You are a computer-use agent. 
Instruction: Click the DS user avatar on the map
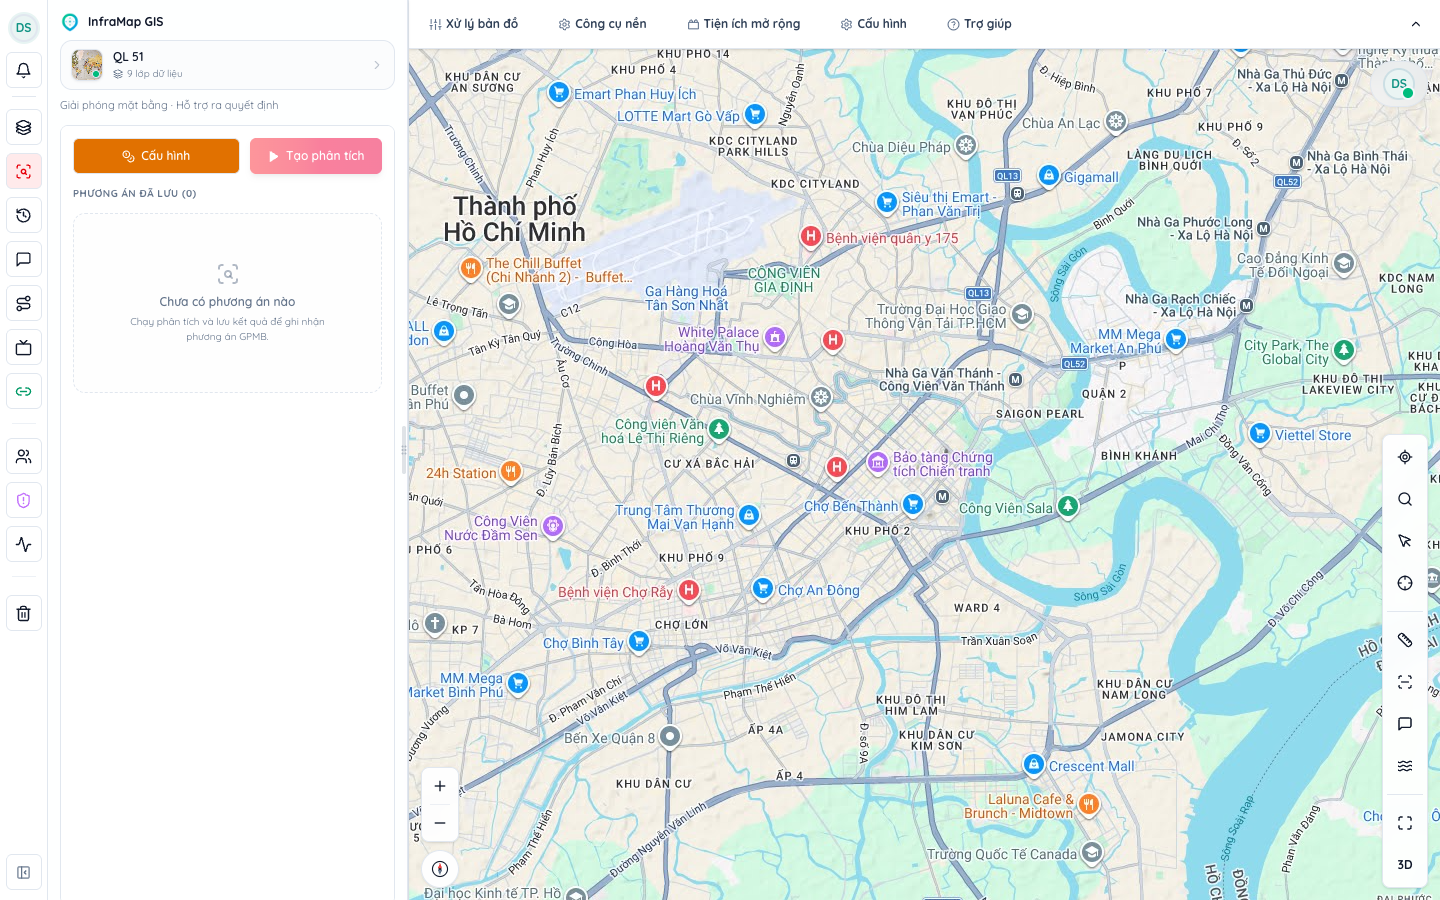[1399, 84]
